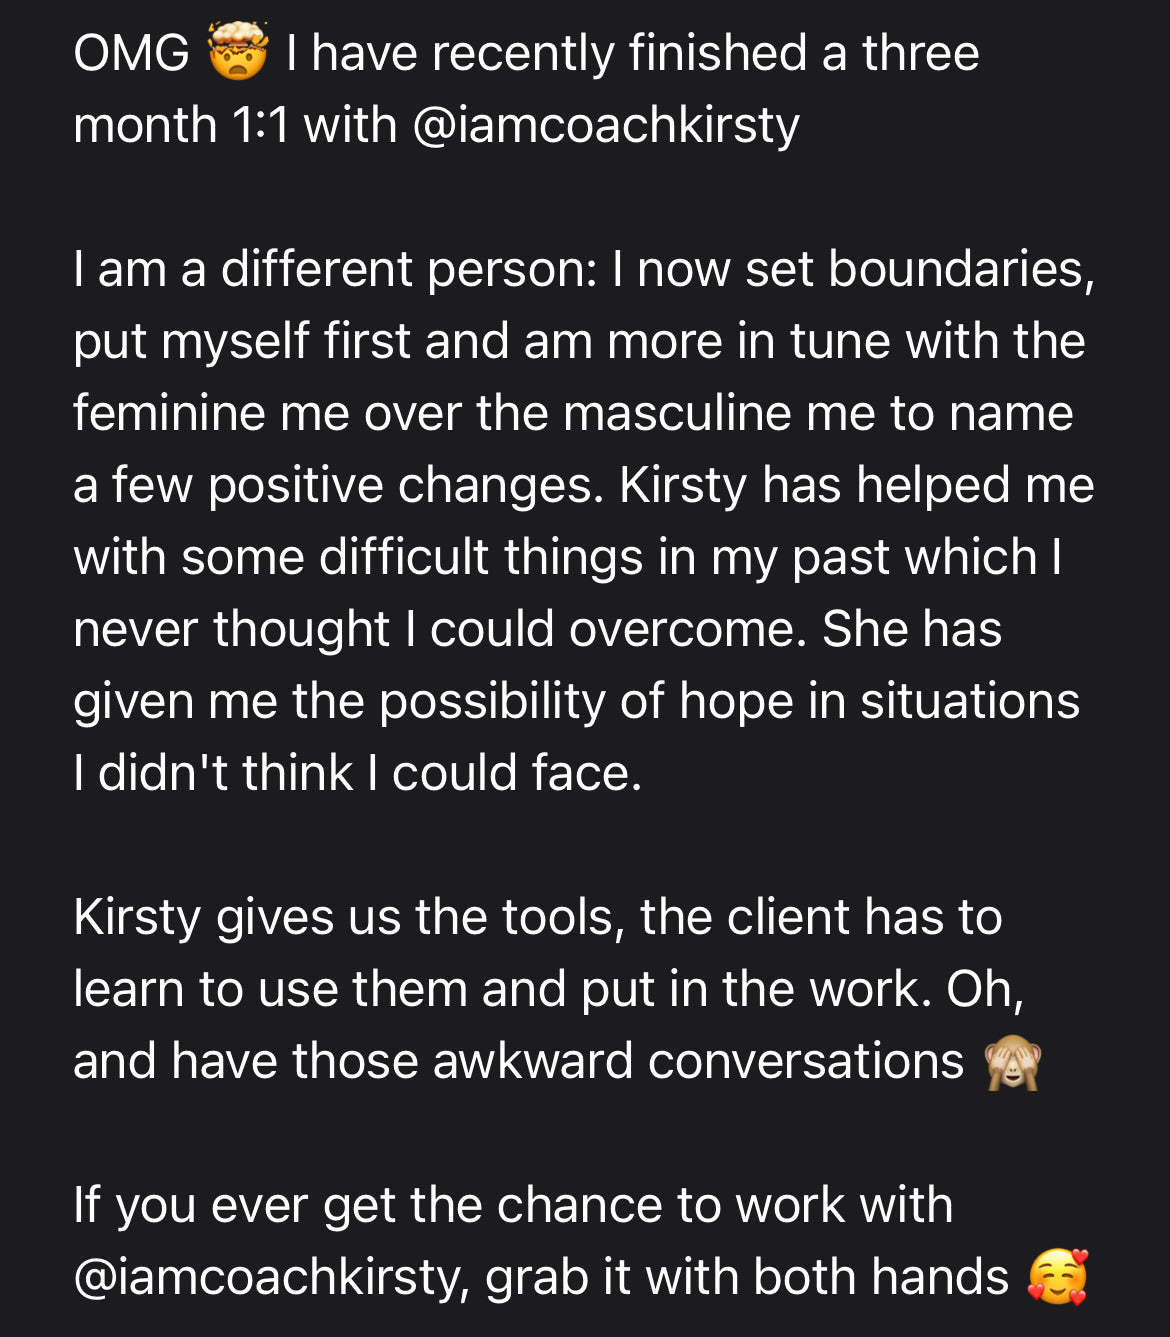Screen dimensions: 1170x1337
Task: Click the phrase 'awkward conversations'
Action: pyautogui.click(x=698, y=1062)
